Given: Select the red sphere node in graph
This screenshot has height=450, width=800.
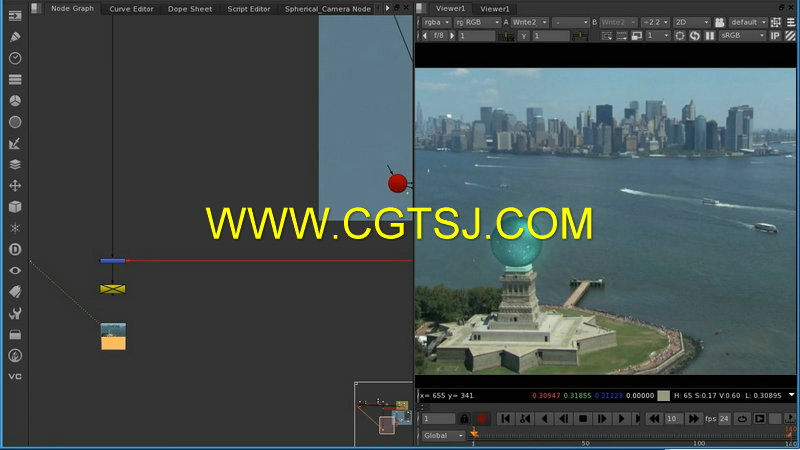Looking at the screenshot, I should [x=397, y=183].
